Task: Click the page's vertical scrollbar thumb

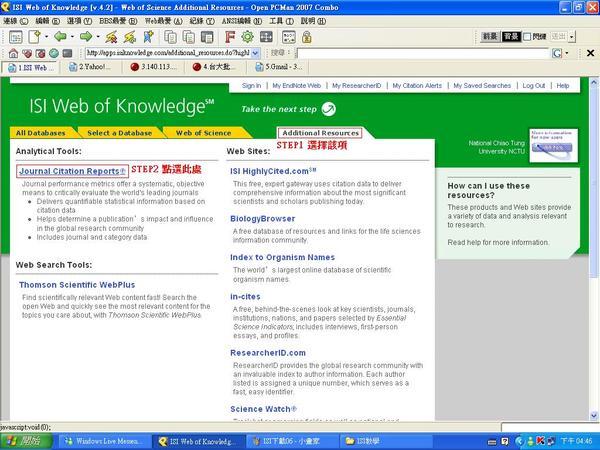Action: click(x=594, y=183)
